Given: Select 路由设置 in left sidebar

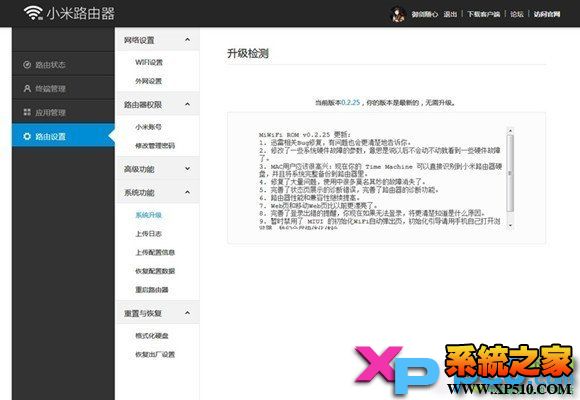Looking at the screenshot, I should 63,136.
